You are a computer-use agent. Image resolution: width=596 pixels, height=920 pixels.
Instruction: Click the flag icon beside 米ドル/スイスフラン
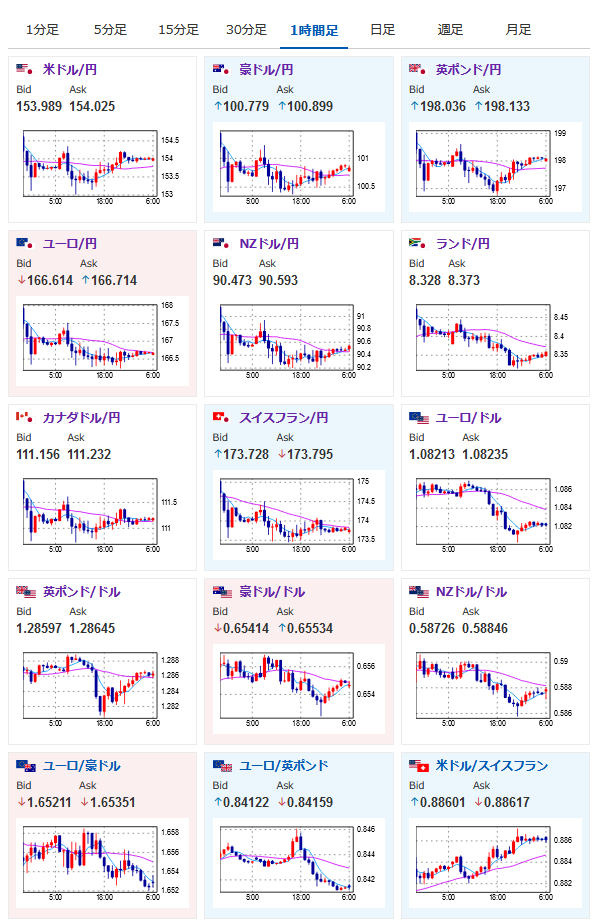(x=419, y=766)
